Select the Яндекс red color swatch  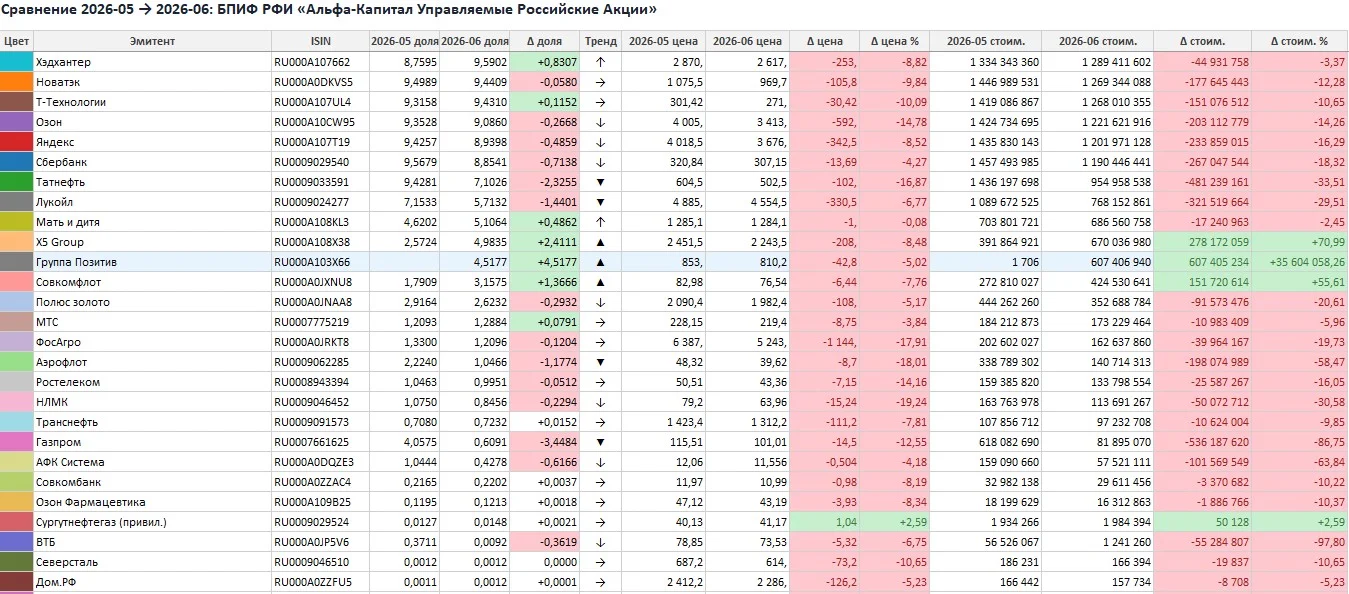pos(17,142)
